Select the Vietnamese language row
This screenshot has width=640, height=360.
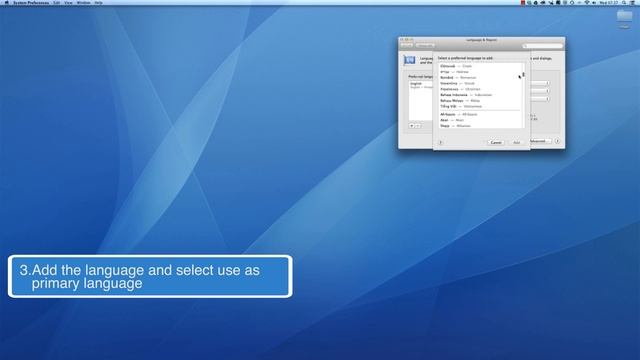point(480,106)
